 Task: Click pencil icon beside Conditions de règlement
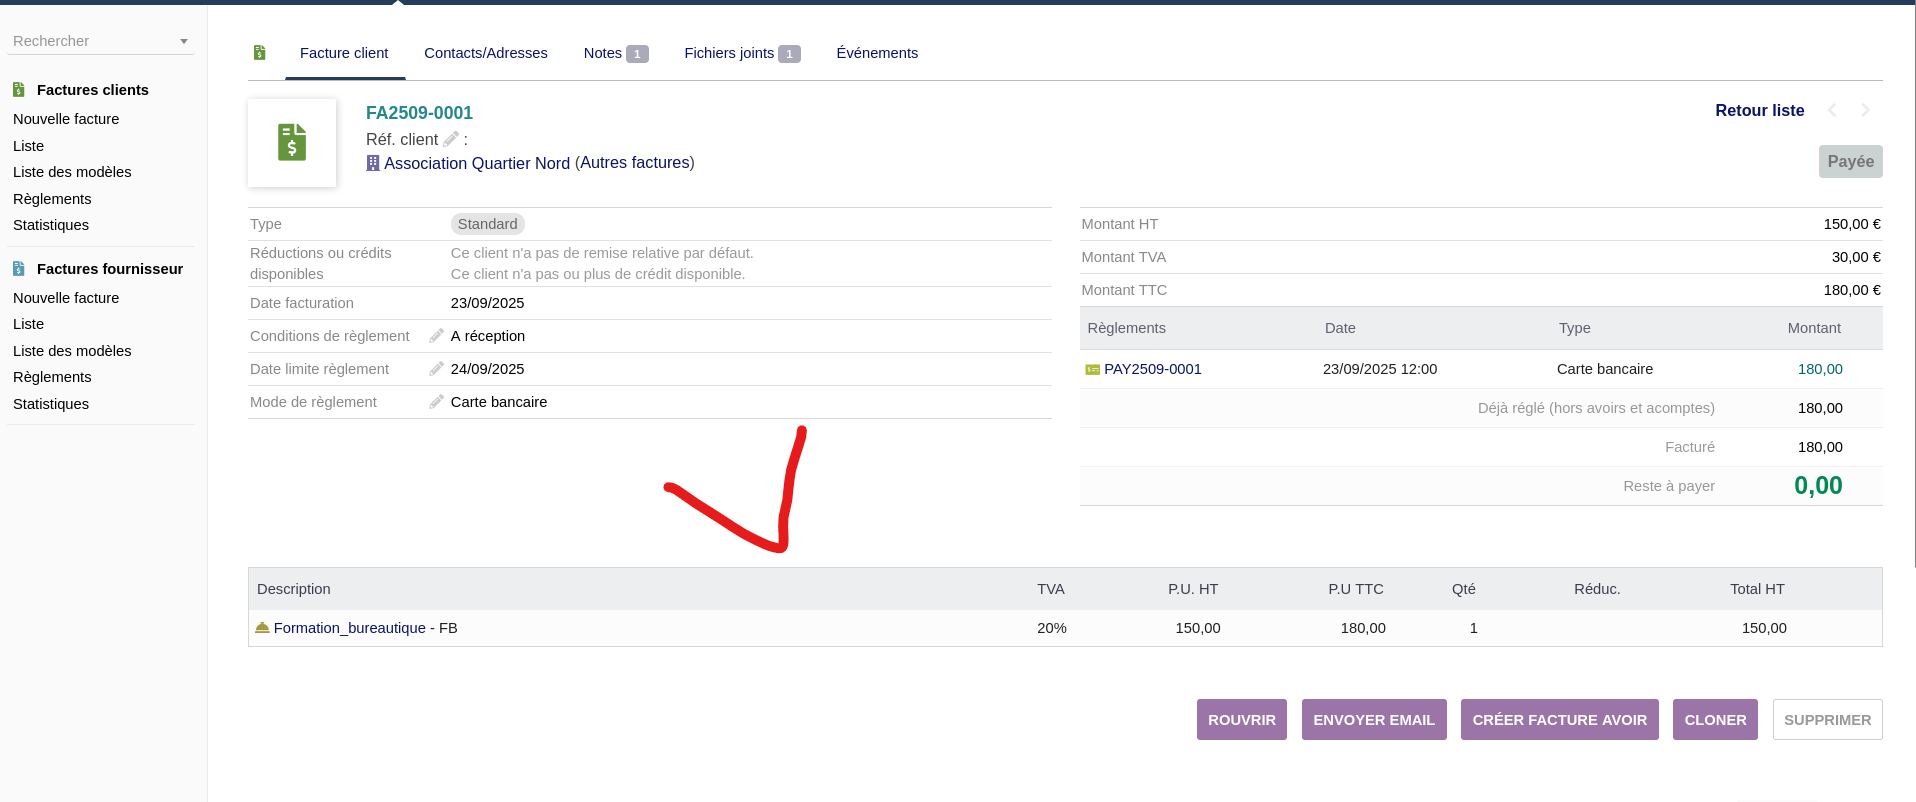[436, 336]
